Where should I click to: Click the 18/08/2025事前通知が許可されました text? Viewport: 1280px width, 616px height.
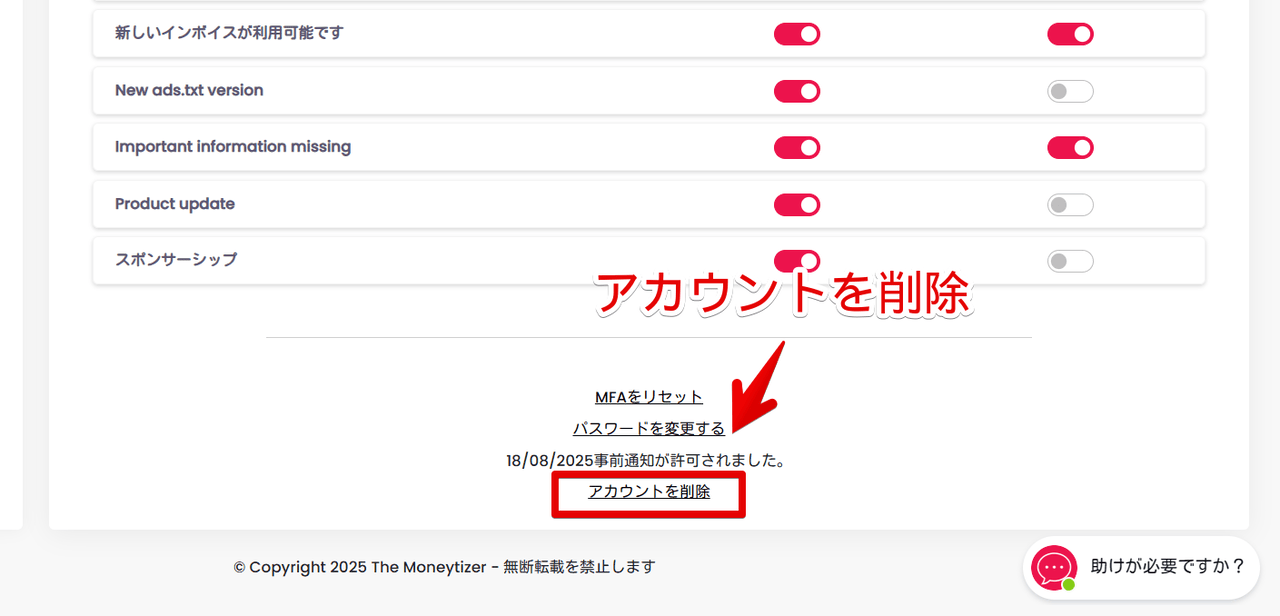[x=646, y=461]
